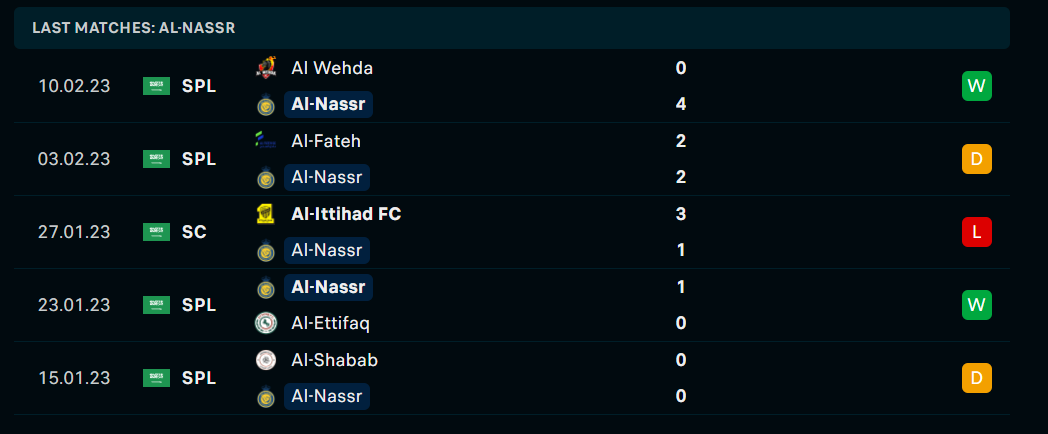Click the Last Matches: Al-Nassr header

coord(134,28)
